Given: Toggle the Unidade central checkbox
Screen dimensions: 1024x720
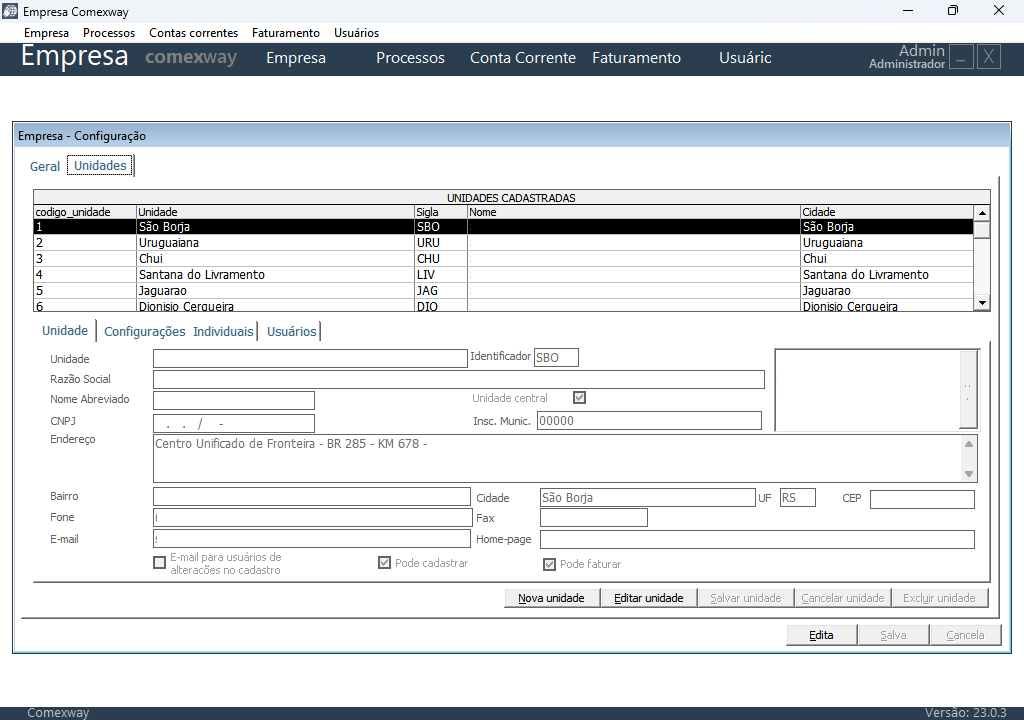Looking at the screenshot, I should (579, 397).
